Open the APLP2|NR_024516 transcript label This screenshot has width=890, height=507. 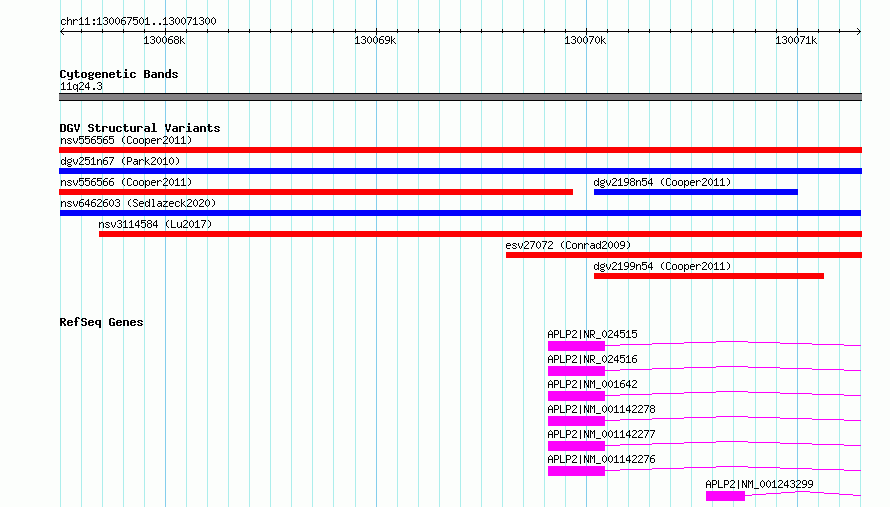pos(592,359)
